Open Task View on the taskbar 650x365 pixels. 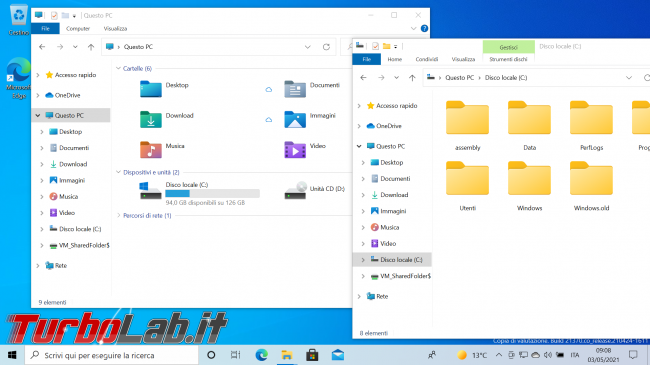[x=235, y=355]
